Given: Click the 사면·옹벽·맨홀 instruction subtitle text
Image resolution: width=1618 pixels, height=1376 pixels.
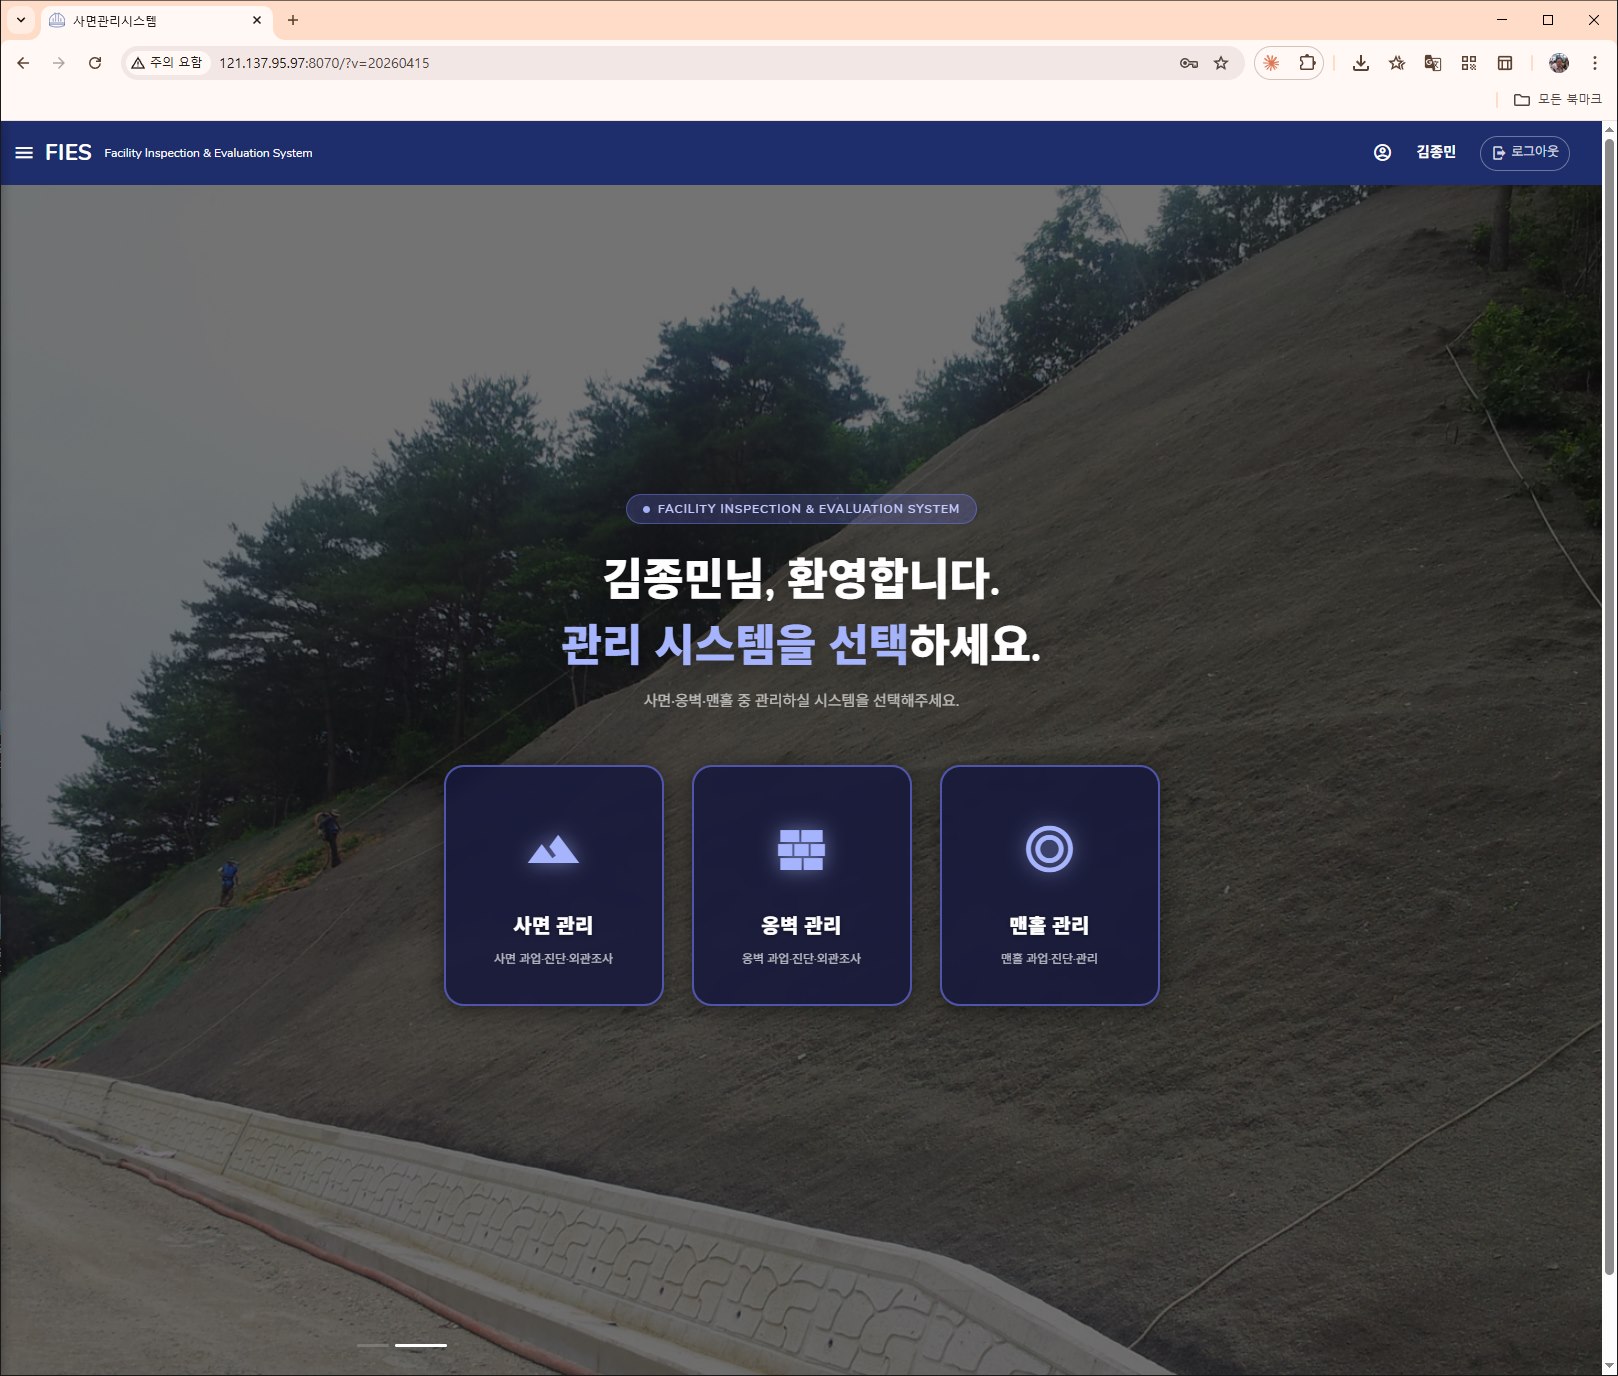Looking at the screenshot, I should point(801,700).
